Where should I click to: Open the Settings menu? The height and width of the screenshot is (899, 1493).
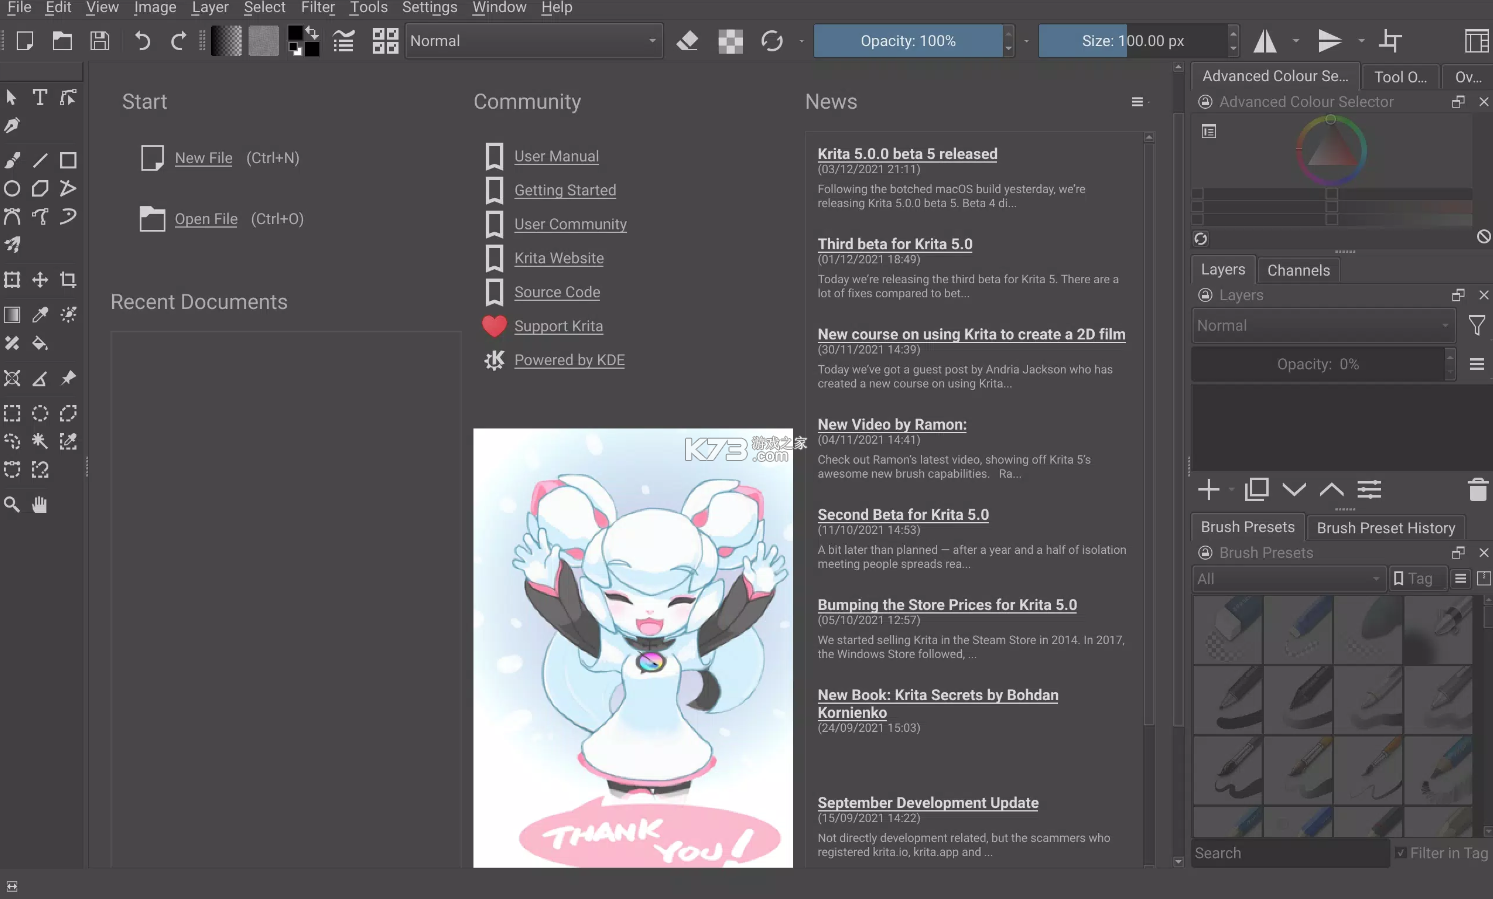coord(430,8)
